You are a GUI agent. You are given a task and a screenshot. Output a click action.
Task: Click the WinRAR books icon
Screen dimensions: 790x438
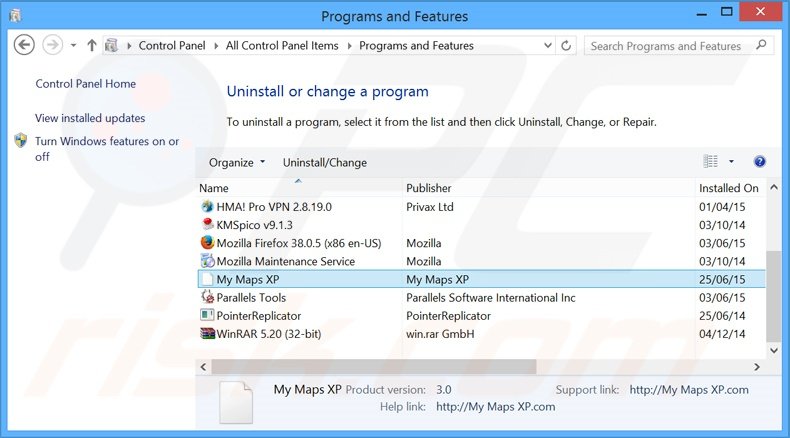click(207, 333)
